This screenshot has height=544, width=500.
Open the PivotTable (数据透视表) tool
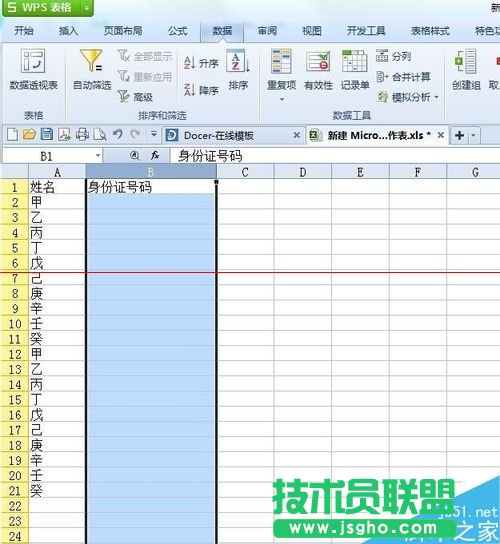[x=33, y=70]
